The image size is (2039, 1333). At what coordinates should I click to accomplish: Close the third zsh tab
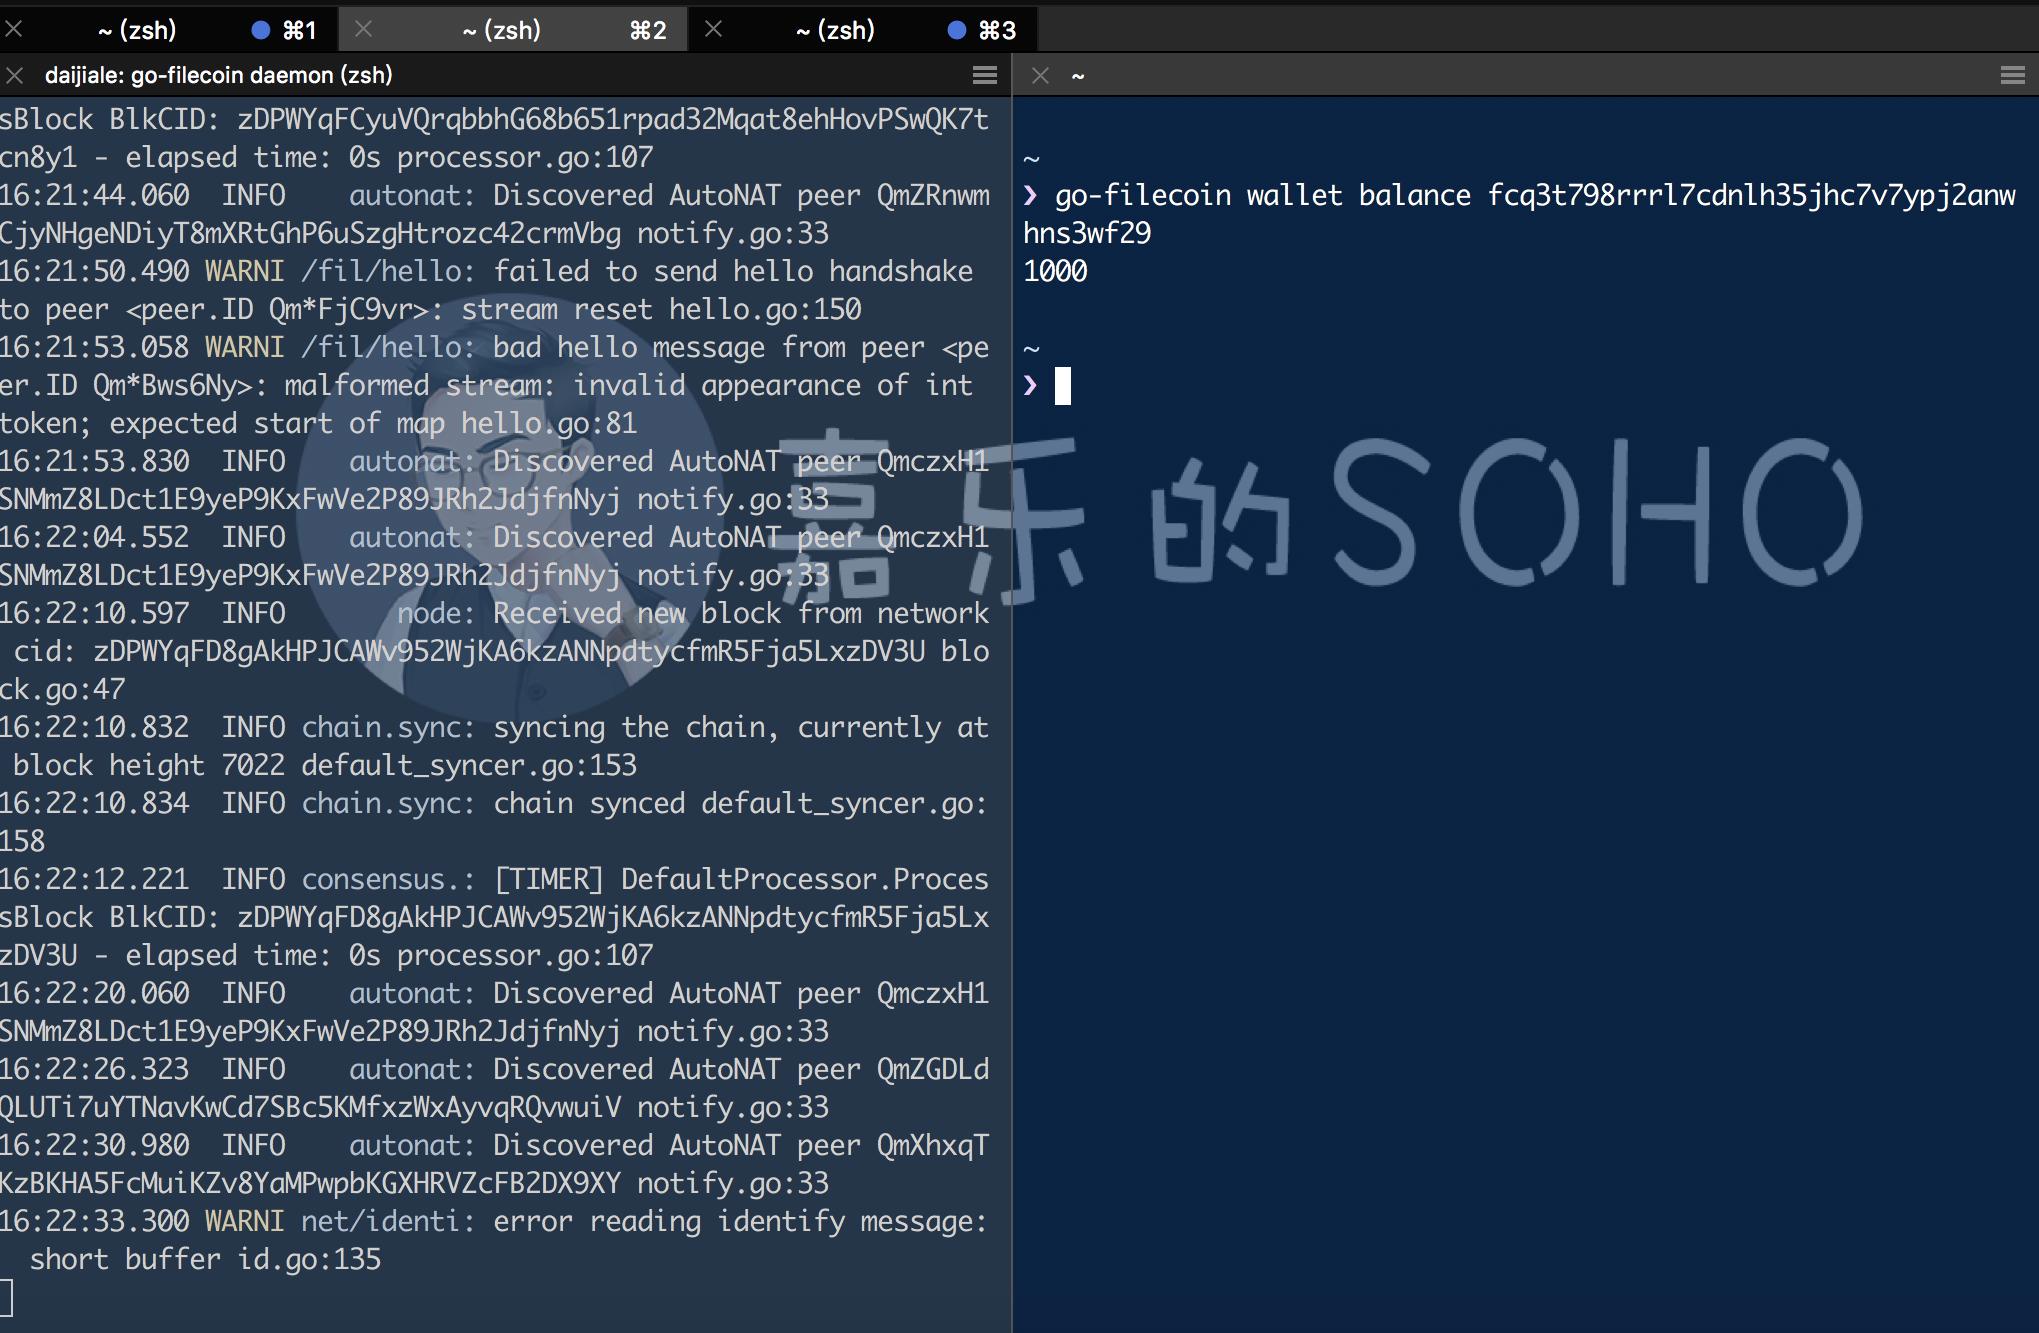pyautogui.click(x=713, y=30)
